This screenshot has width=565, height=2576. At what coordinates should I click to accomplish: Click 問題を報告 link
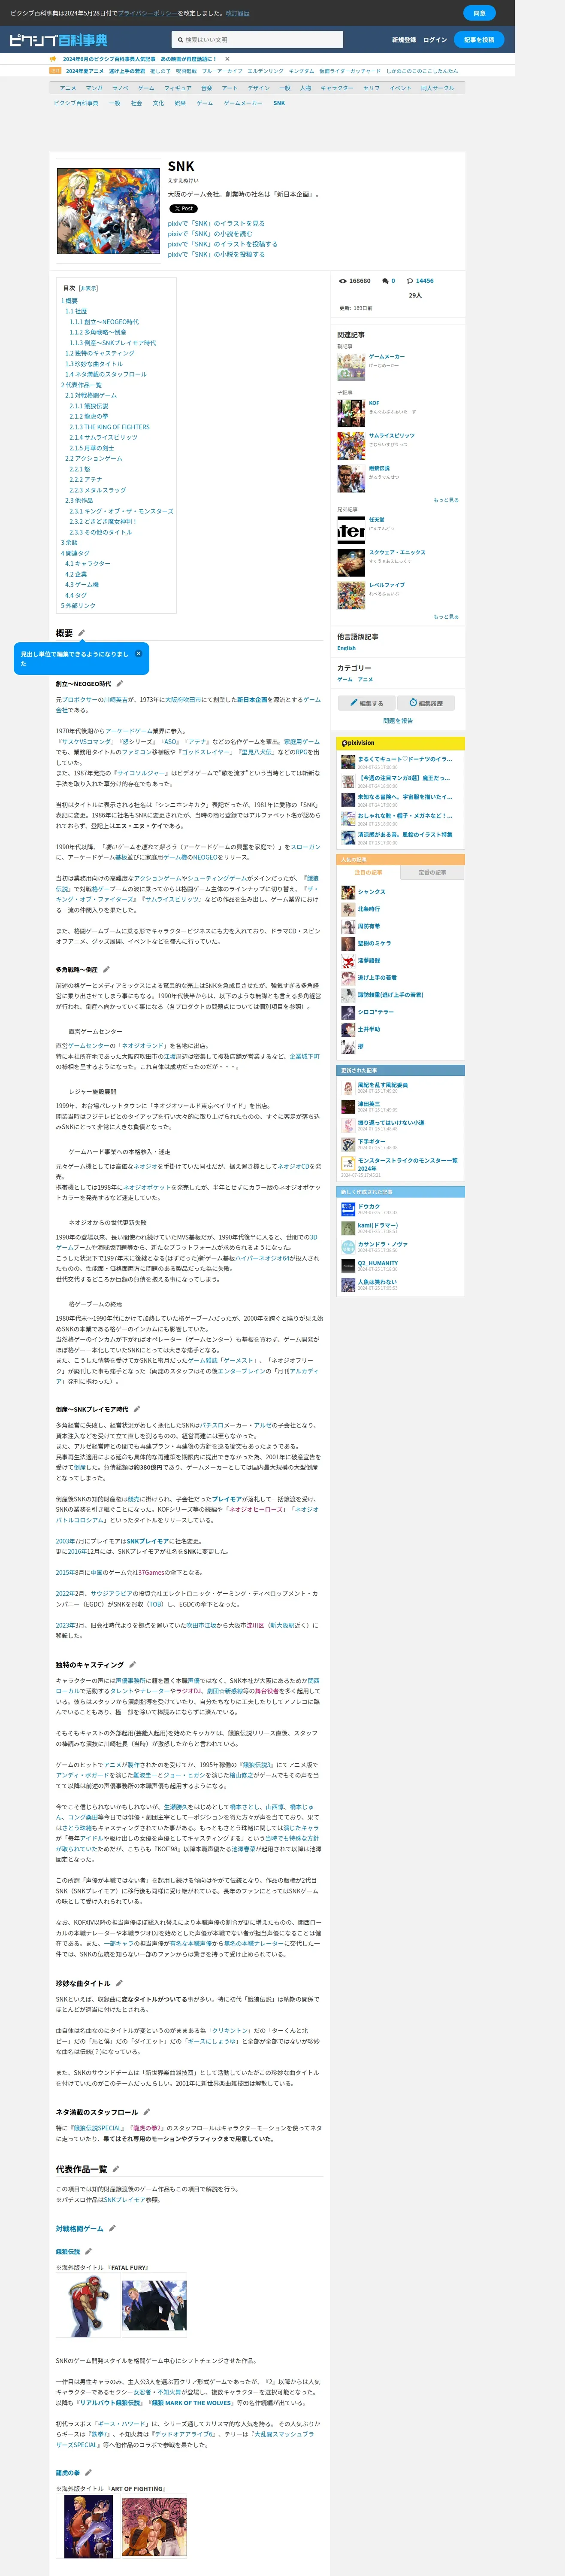click(x=398, y=721)
